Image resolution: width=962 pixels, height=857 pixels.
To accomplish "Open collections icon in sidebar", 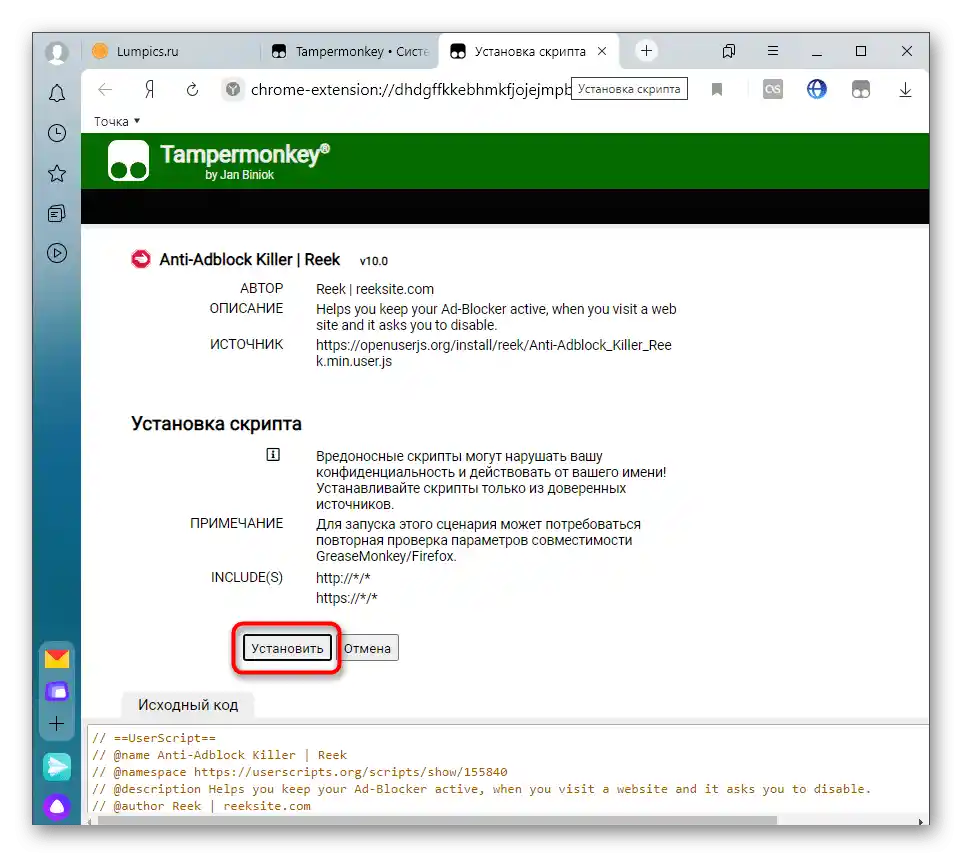I will point(57,213).
